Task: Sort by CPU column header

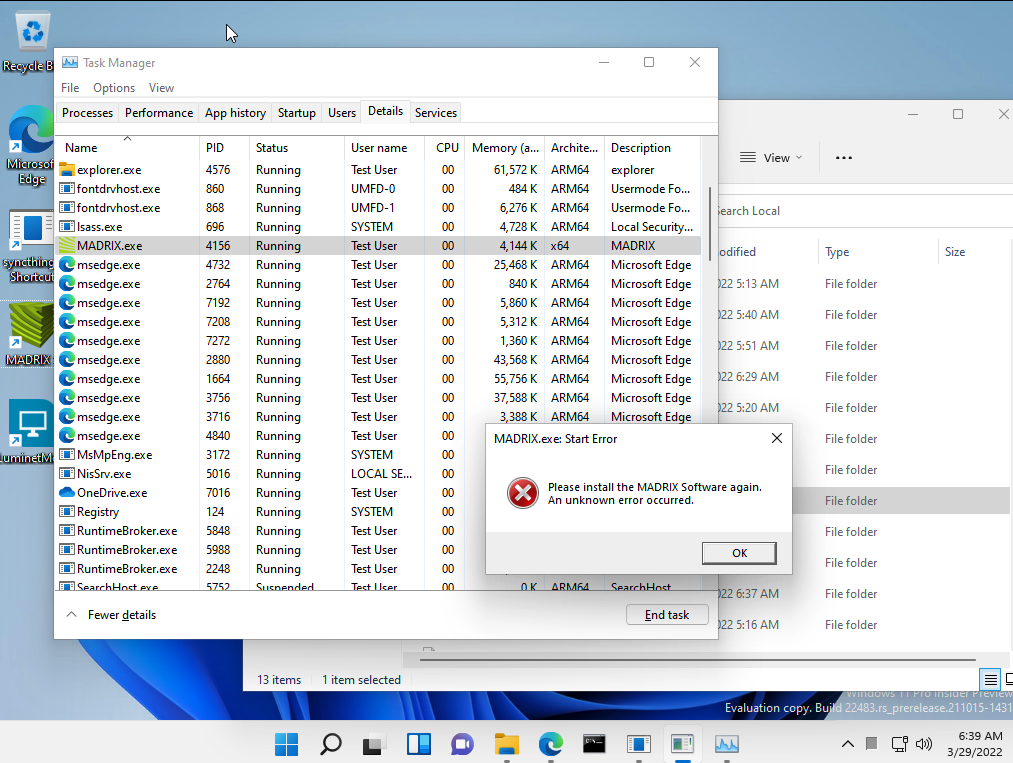Action: point(444,148)
